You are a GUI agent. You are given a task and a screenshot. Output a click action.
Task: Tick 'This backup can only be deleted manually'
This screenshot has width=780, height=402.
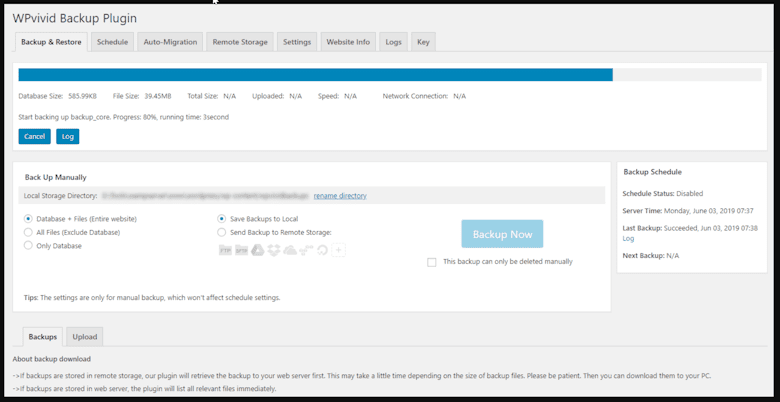coord(432,262)
